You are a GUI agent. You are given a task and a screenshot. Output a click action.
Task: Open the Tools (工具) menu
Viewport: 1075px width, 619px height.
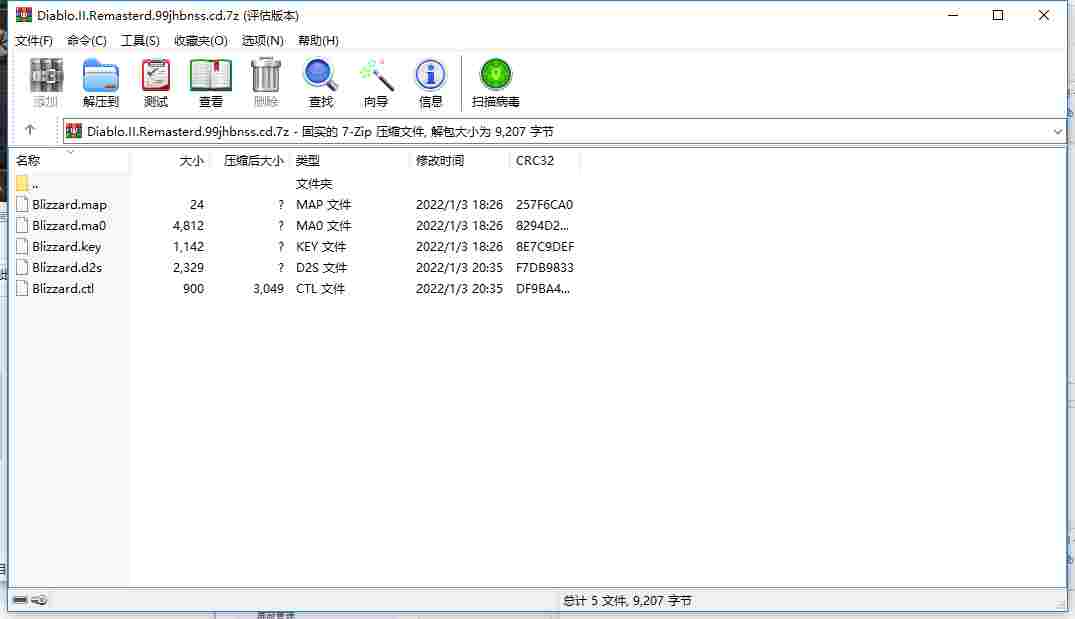140,40
